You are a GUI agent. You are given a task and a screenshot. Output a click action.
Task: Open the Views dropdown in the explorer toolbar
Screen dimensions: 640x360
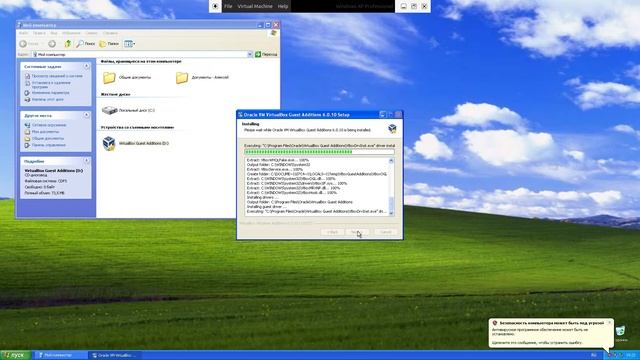click(129, 44)
